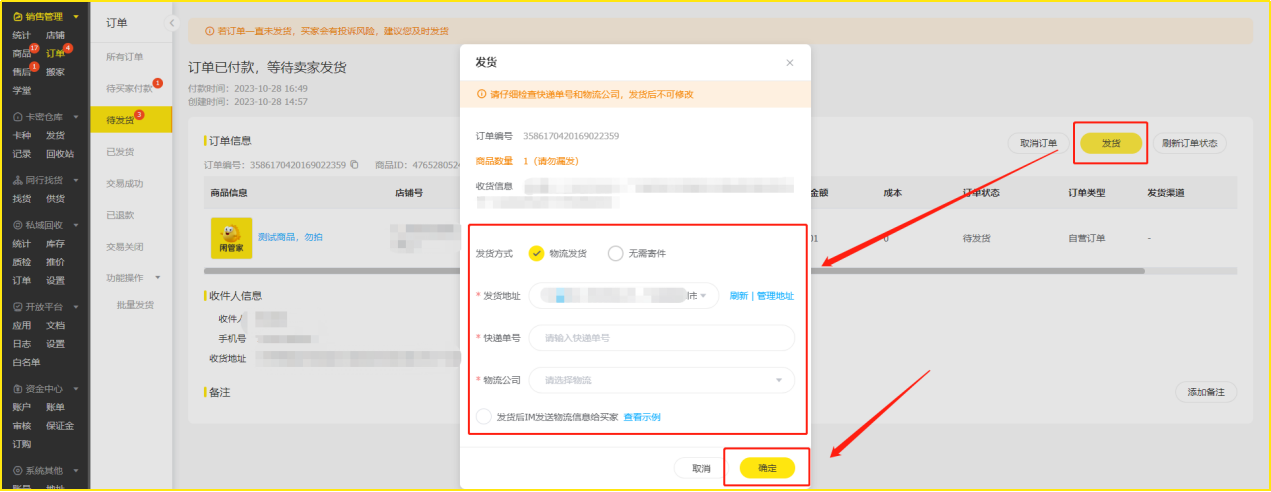The height and width of the screenshot is (492, 1271).
Task: Click the 管理地址 link
Action: point(775,296)
